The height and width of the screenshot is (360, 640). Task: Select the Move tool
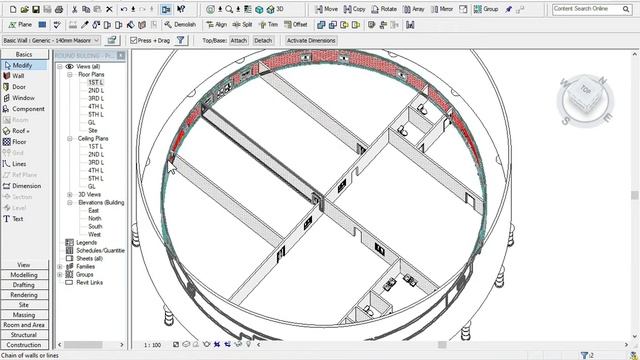[326, 9]
